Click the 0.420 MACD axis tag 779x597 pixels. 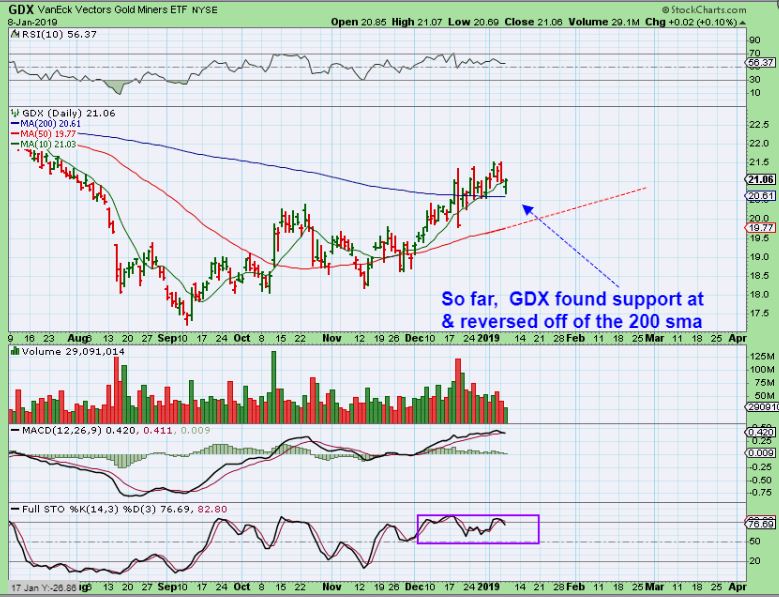[761, 433]
